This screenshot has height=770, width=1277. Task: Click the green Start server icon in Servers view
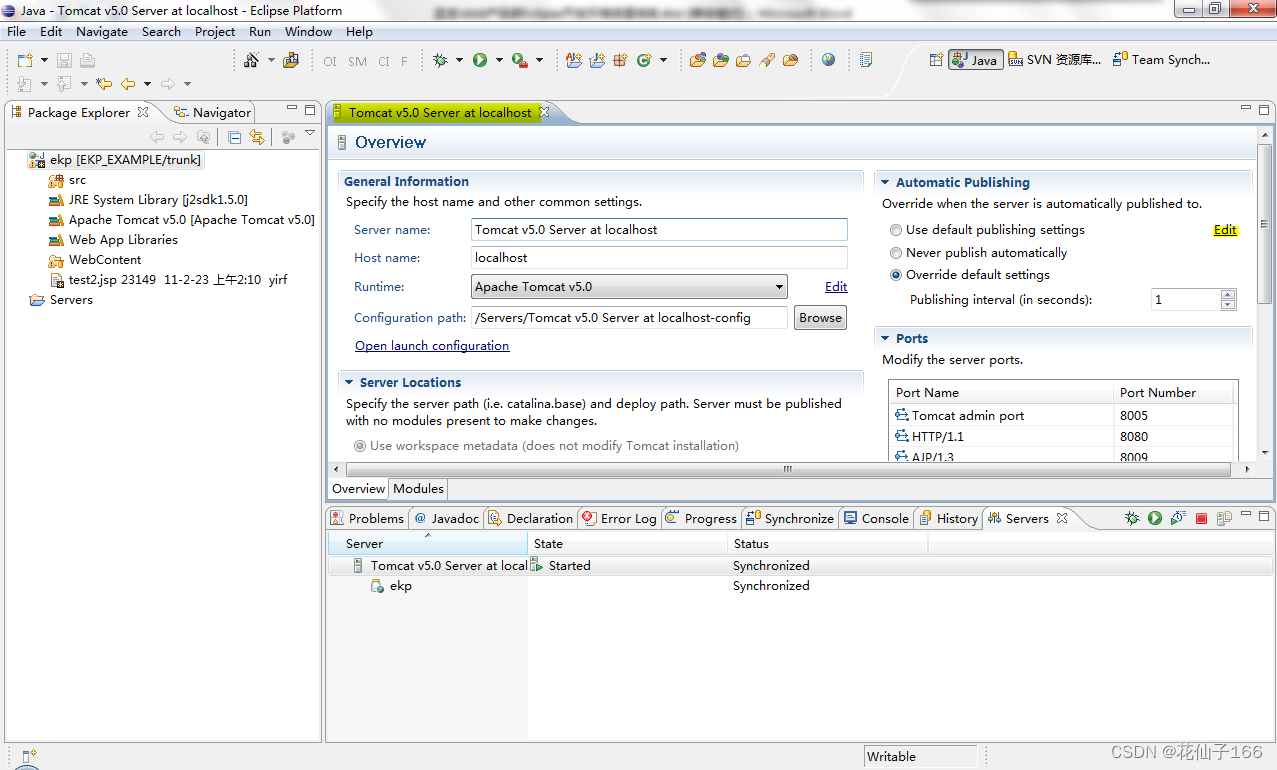click(x=1155, y=518)
